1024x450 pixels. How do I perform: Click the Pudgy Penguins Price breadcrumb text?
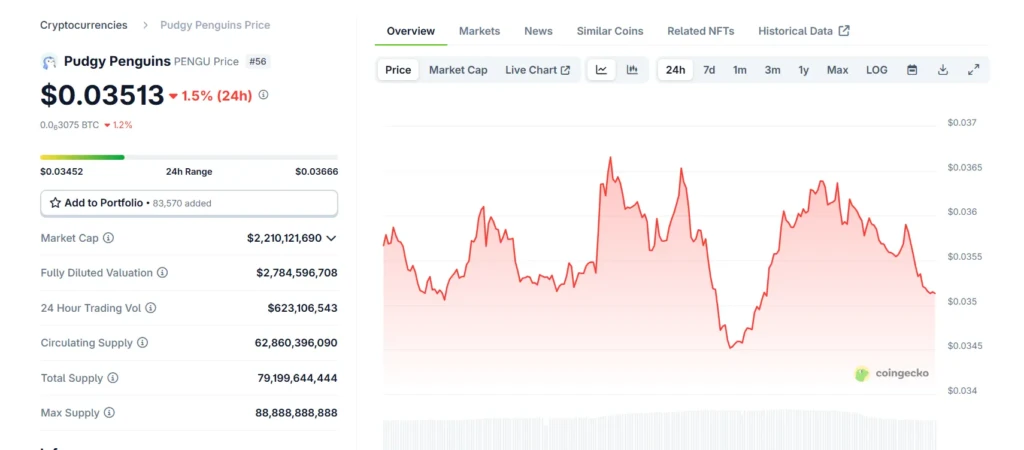tap(215, 25)
